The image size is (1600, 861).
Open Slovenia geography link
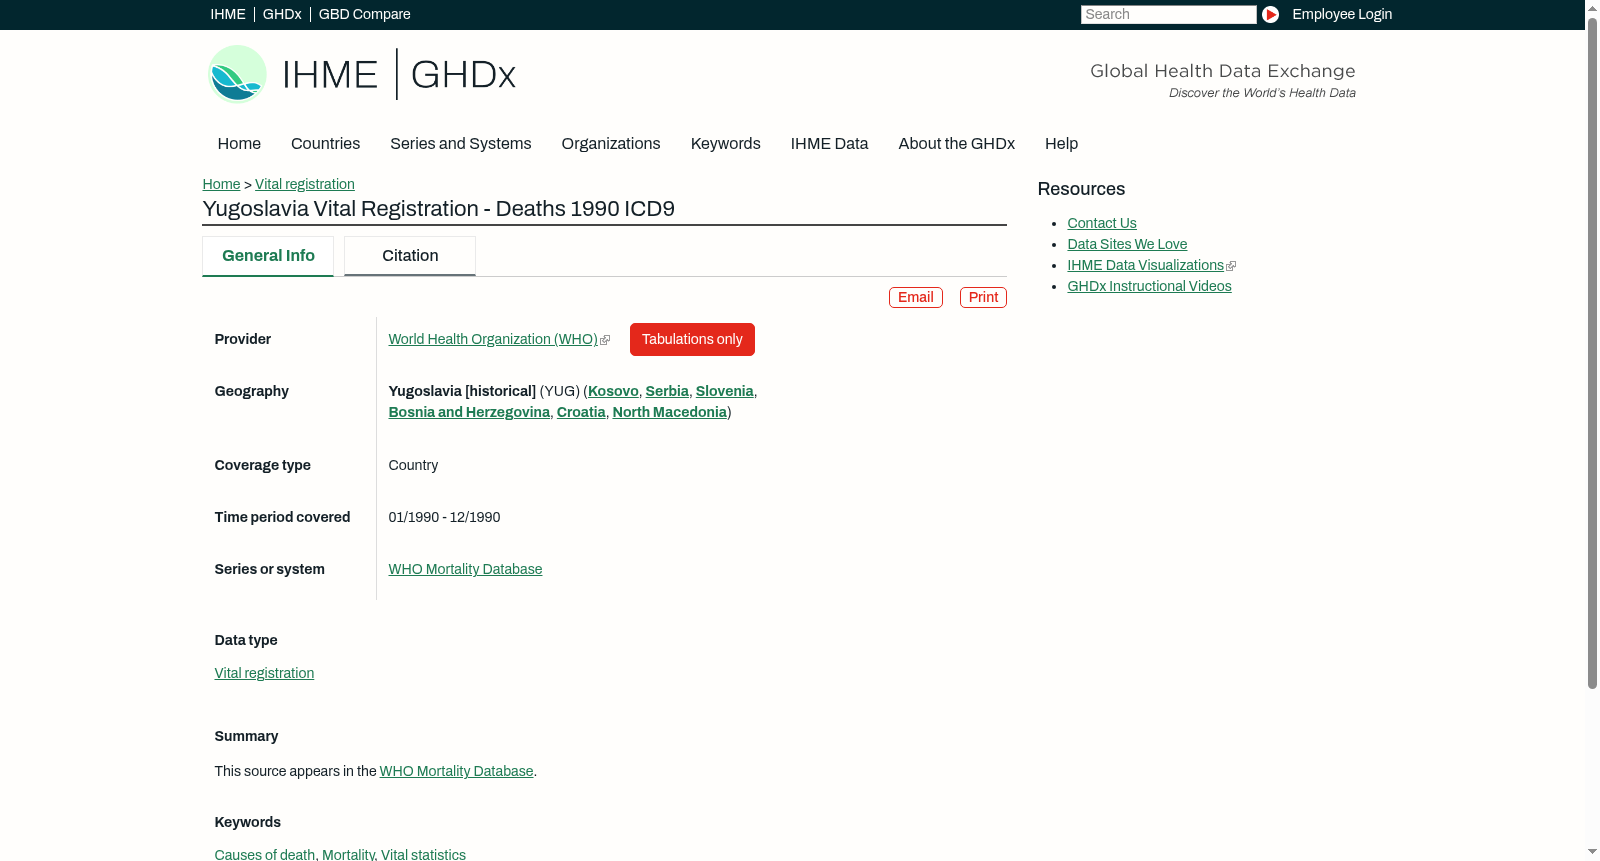725,392
